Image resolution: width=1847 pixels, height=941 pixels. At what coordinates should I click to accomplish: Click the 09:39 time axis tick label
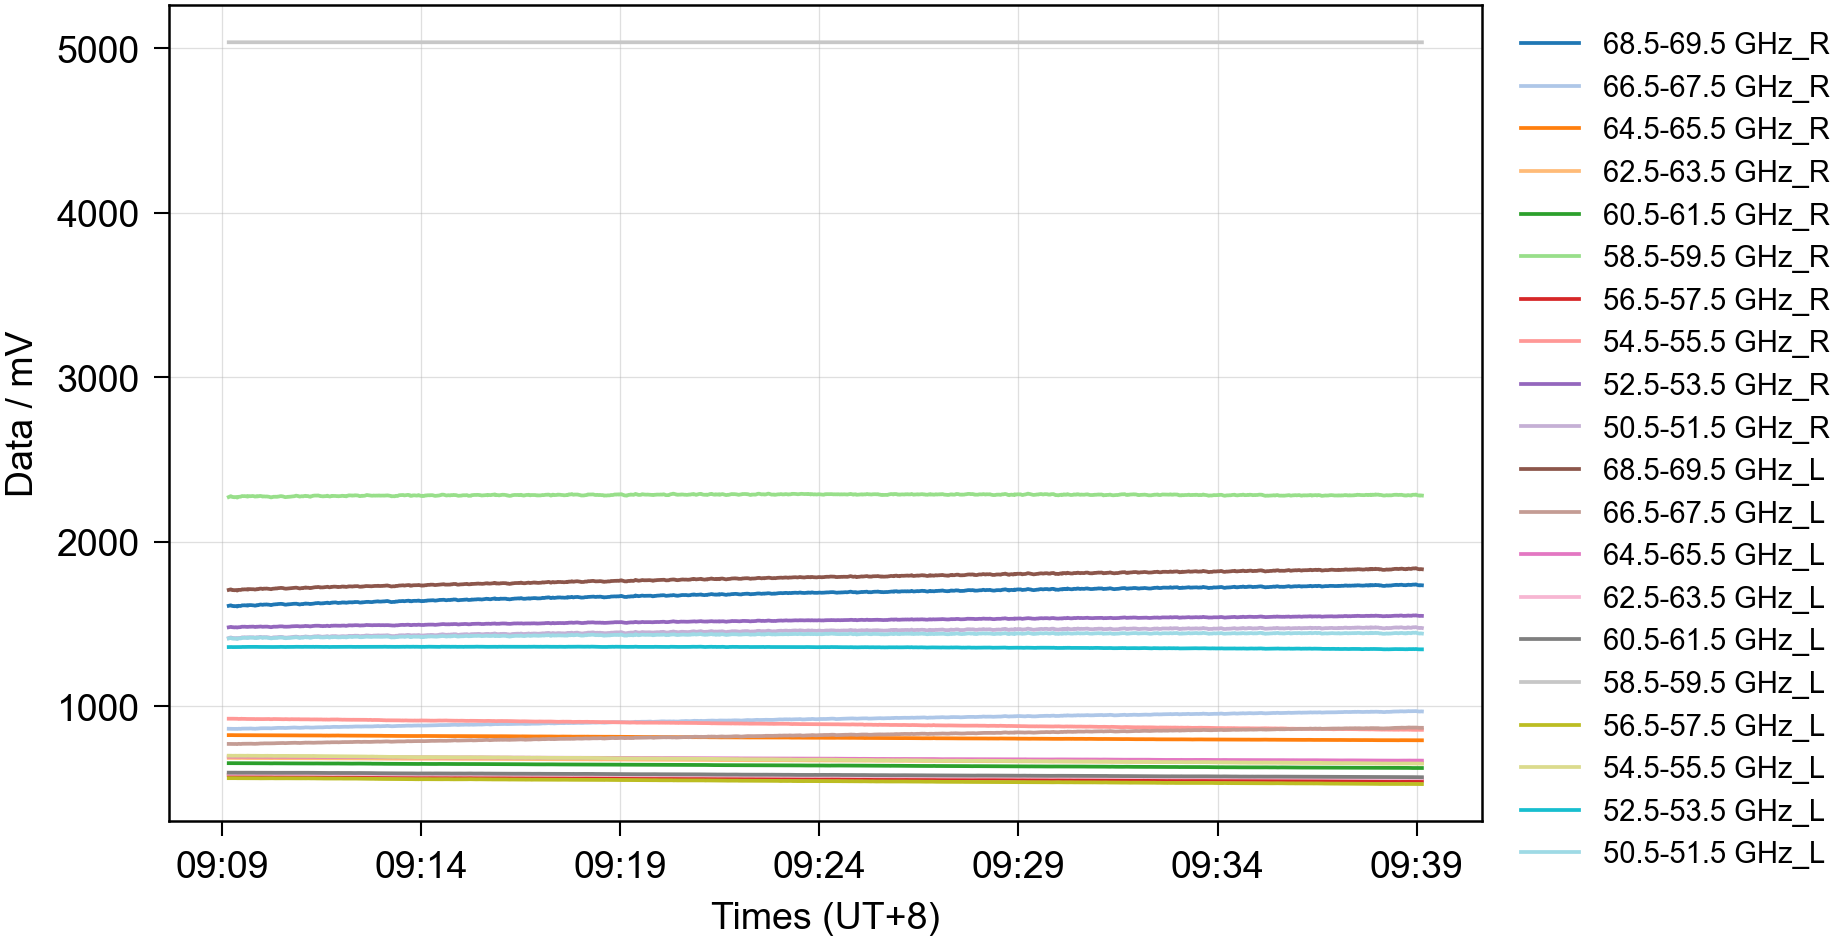(x=1415, y=866)
